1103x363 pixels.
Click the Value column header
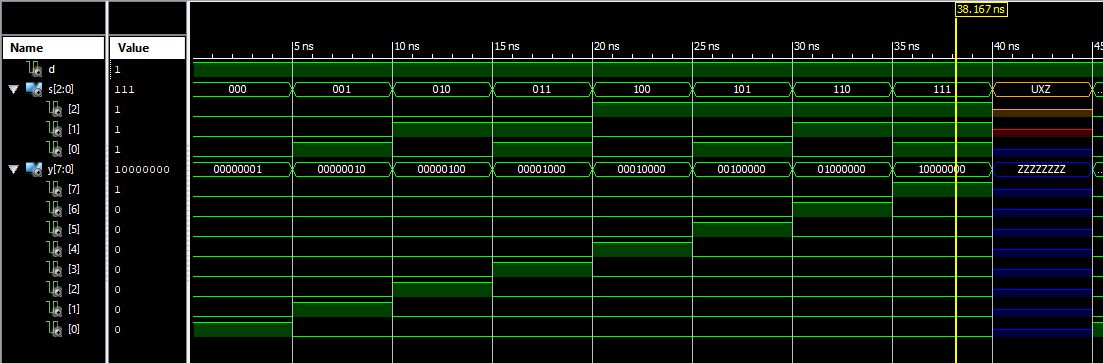pos(148,48)
